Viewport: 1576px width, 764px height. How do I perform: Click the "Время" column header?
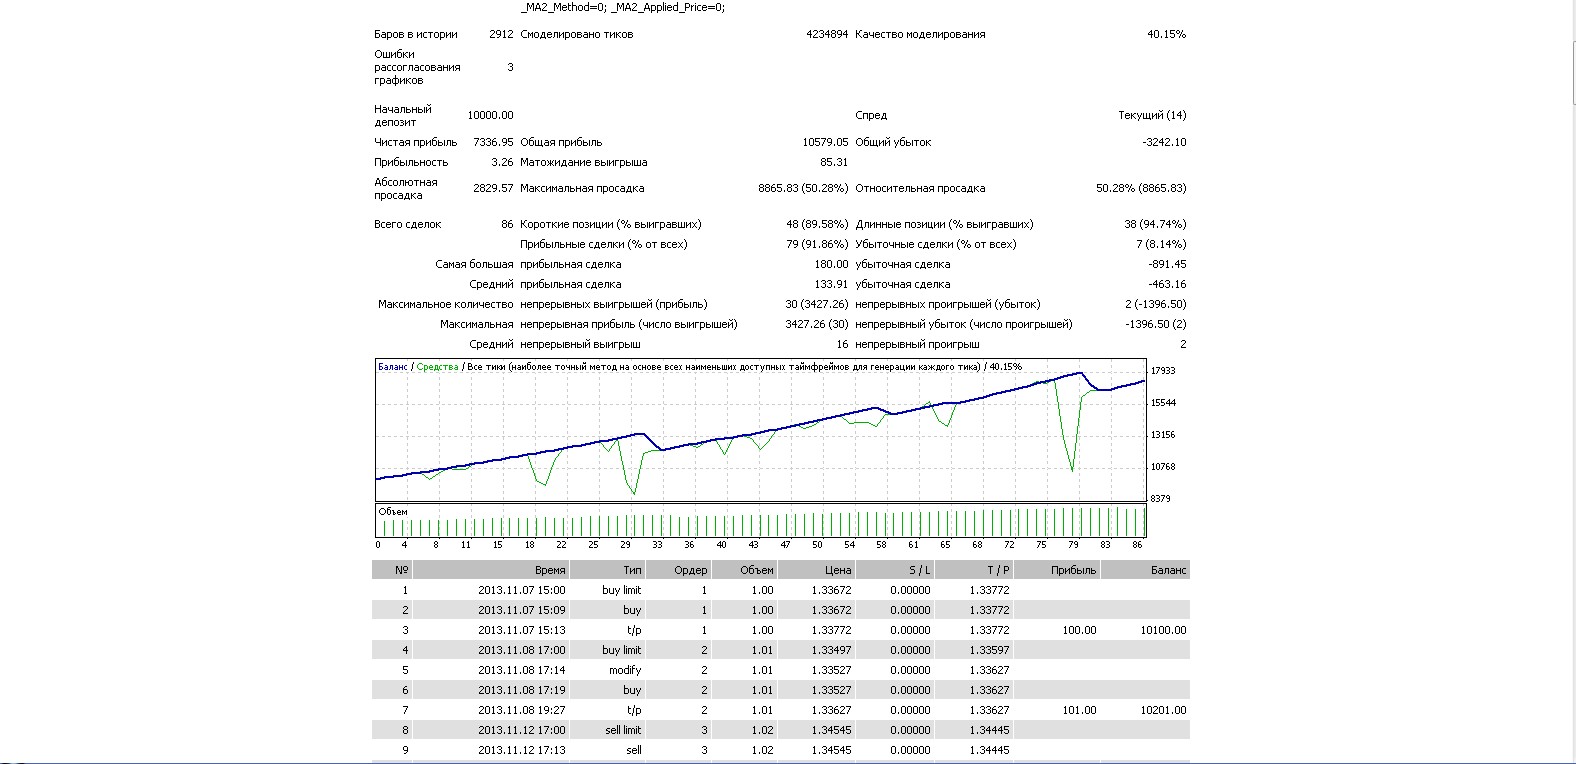[x=549, y=570]
